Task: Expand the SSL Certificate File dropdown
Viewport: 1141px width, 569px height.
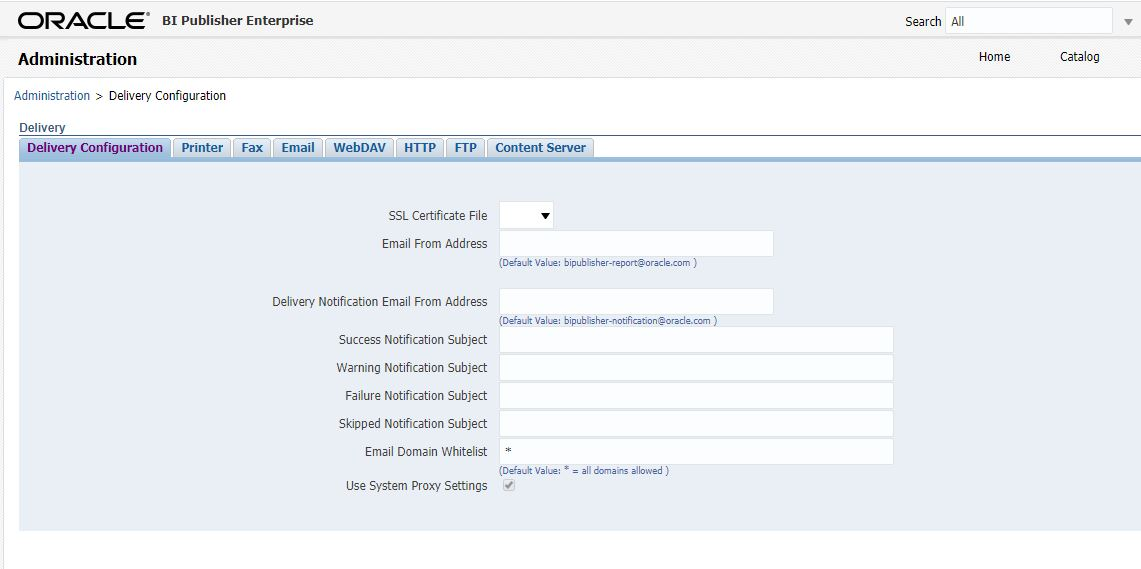Action: coord(526,215)
